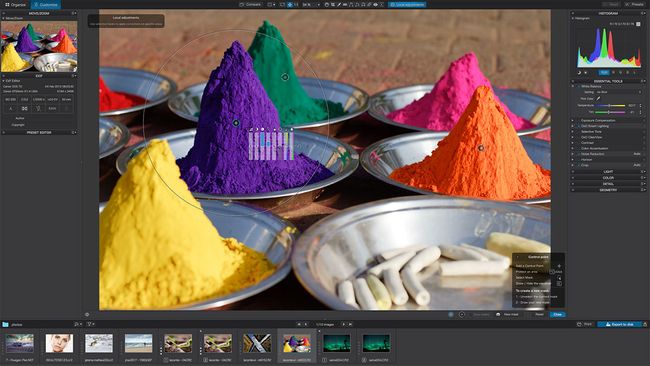This screenshot has height=366, width=650.
Task: Select the control point on green powder
Action: 285,77
